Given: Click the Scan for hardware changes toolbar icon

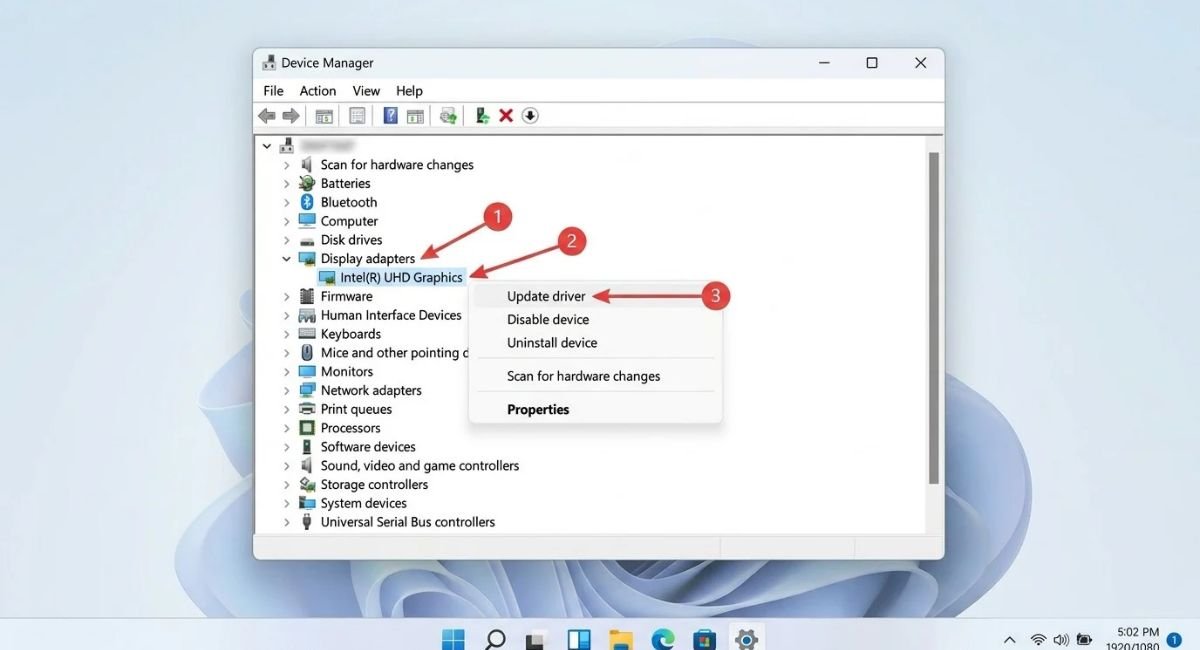Looking at the screenshot, I should 449,116.
